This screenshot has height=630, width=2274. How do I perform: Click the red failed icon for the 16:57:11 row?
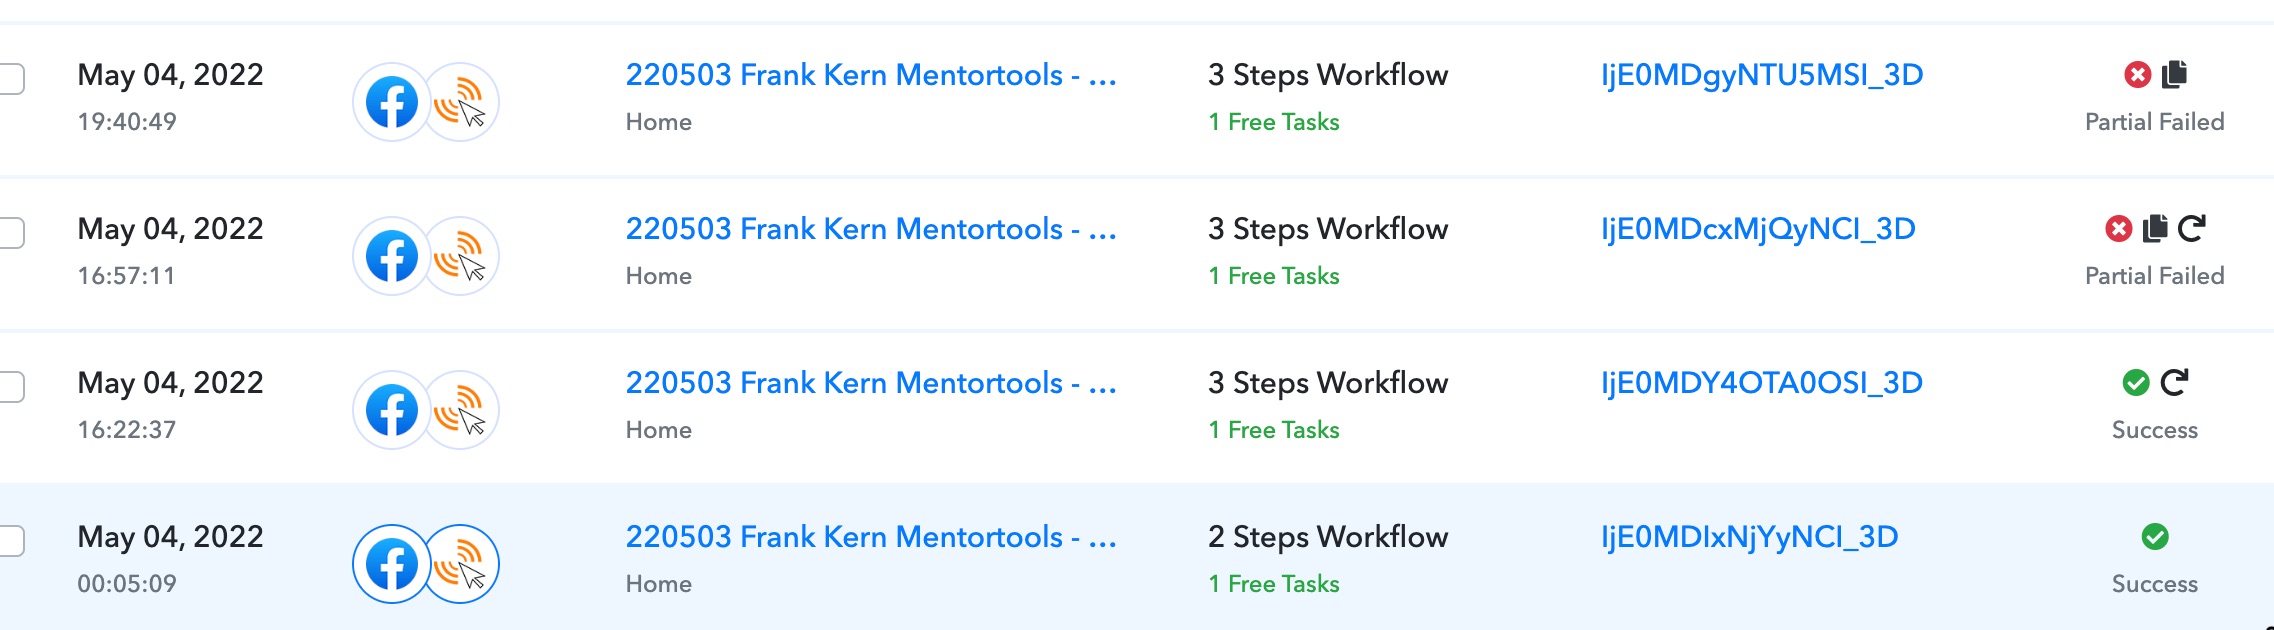click(2118, 229)
